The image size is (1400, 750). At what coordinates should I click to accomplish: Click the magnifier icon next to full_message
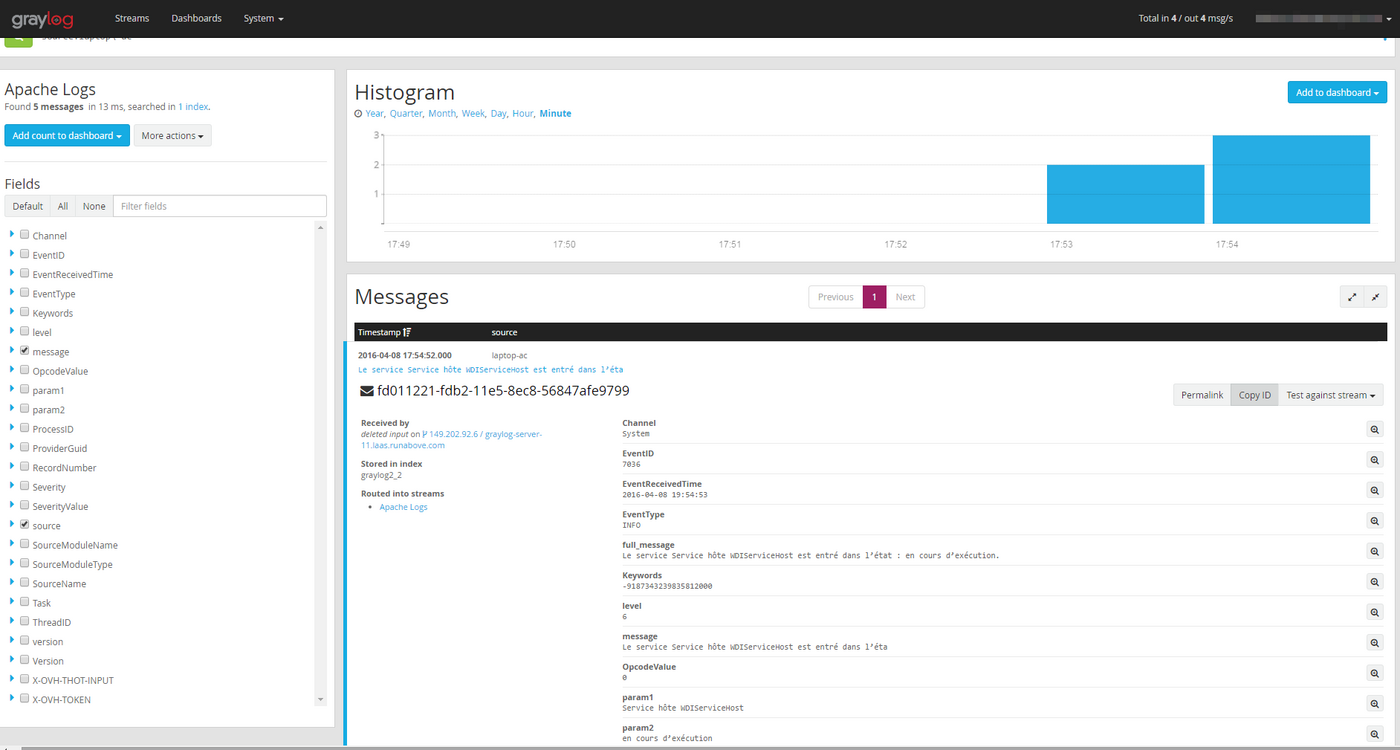tap(1374, 551)
